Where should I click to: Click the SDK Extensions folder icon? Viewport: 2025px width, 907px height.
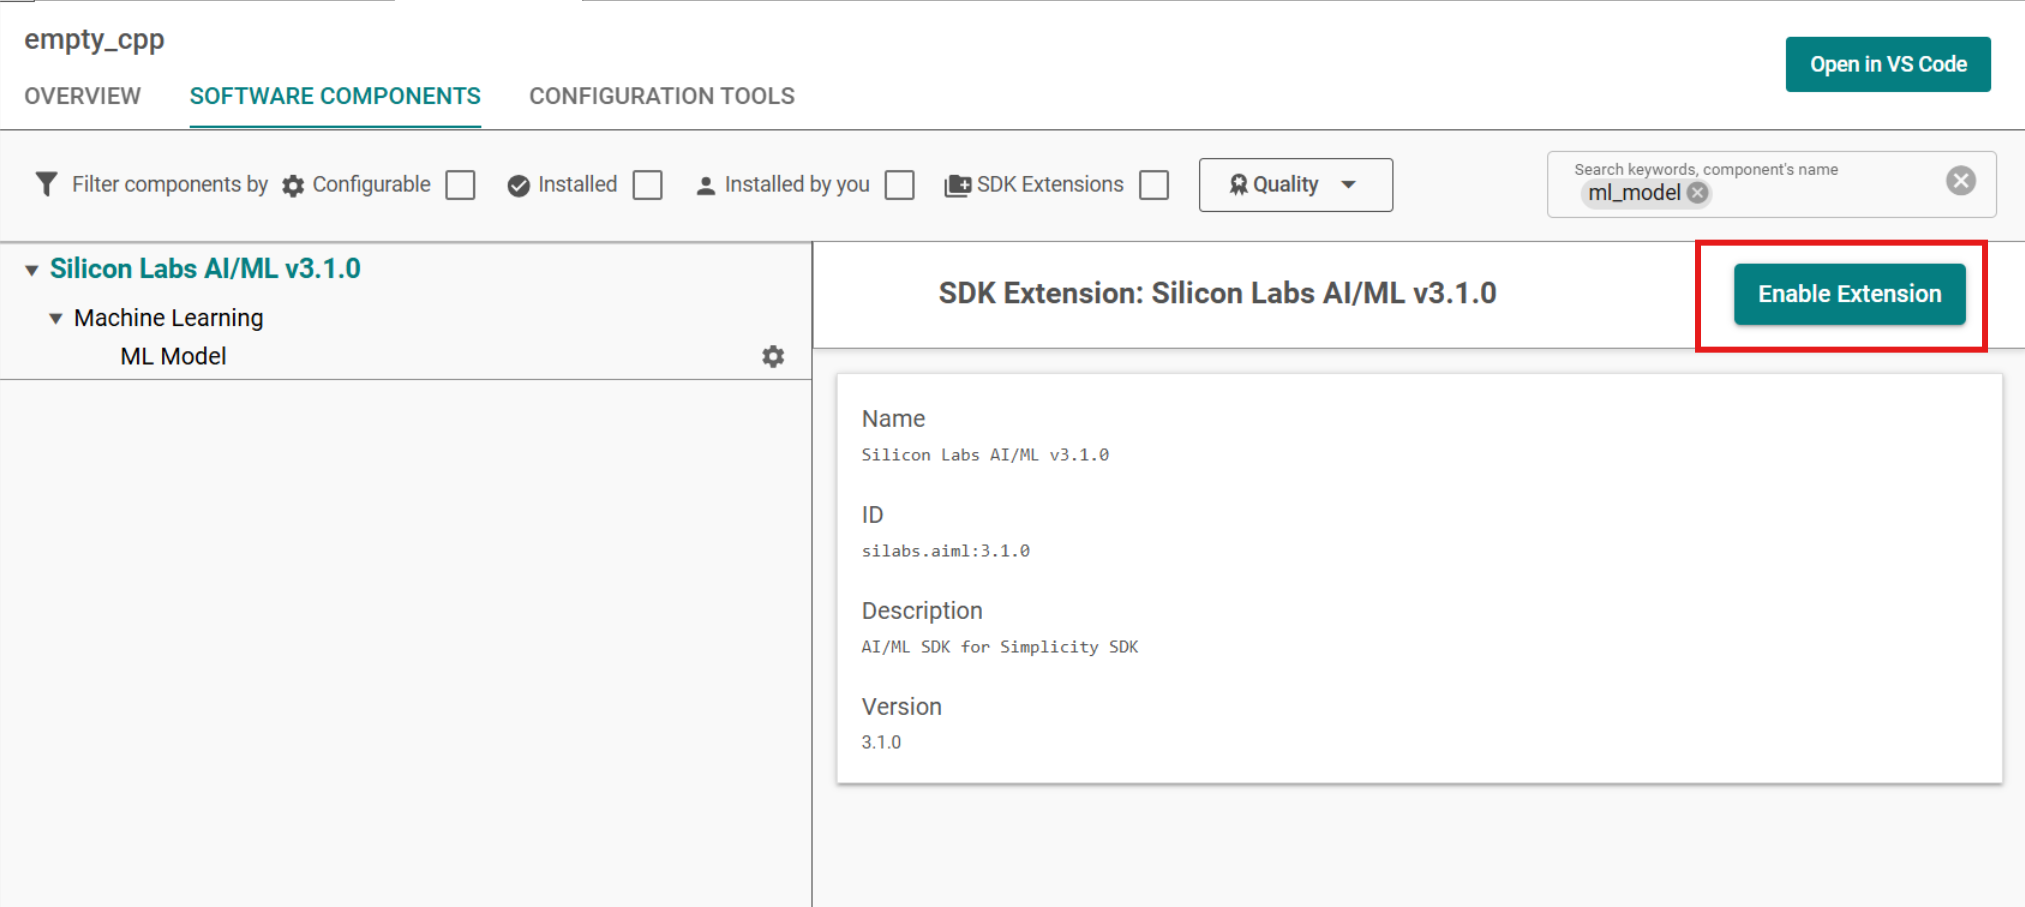957,186
